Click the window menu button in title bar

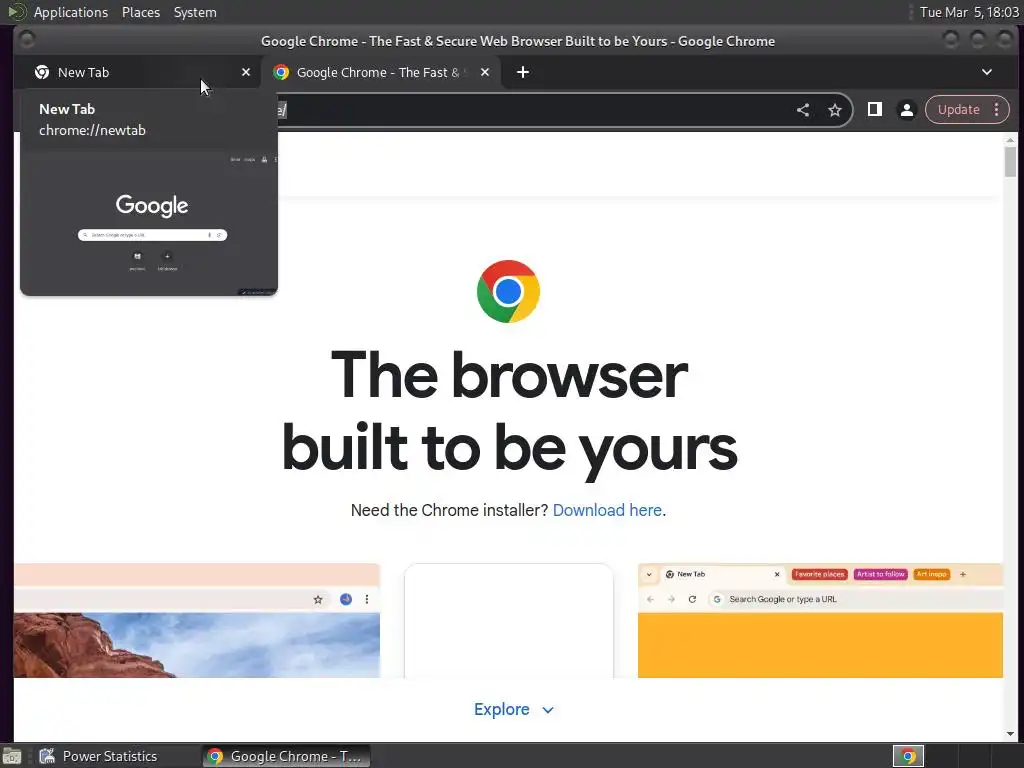tap(27, 40)
